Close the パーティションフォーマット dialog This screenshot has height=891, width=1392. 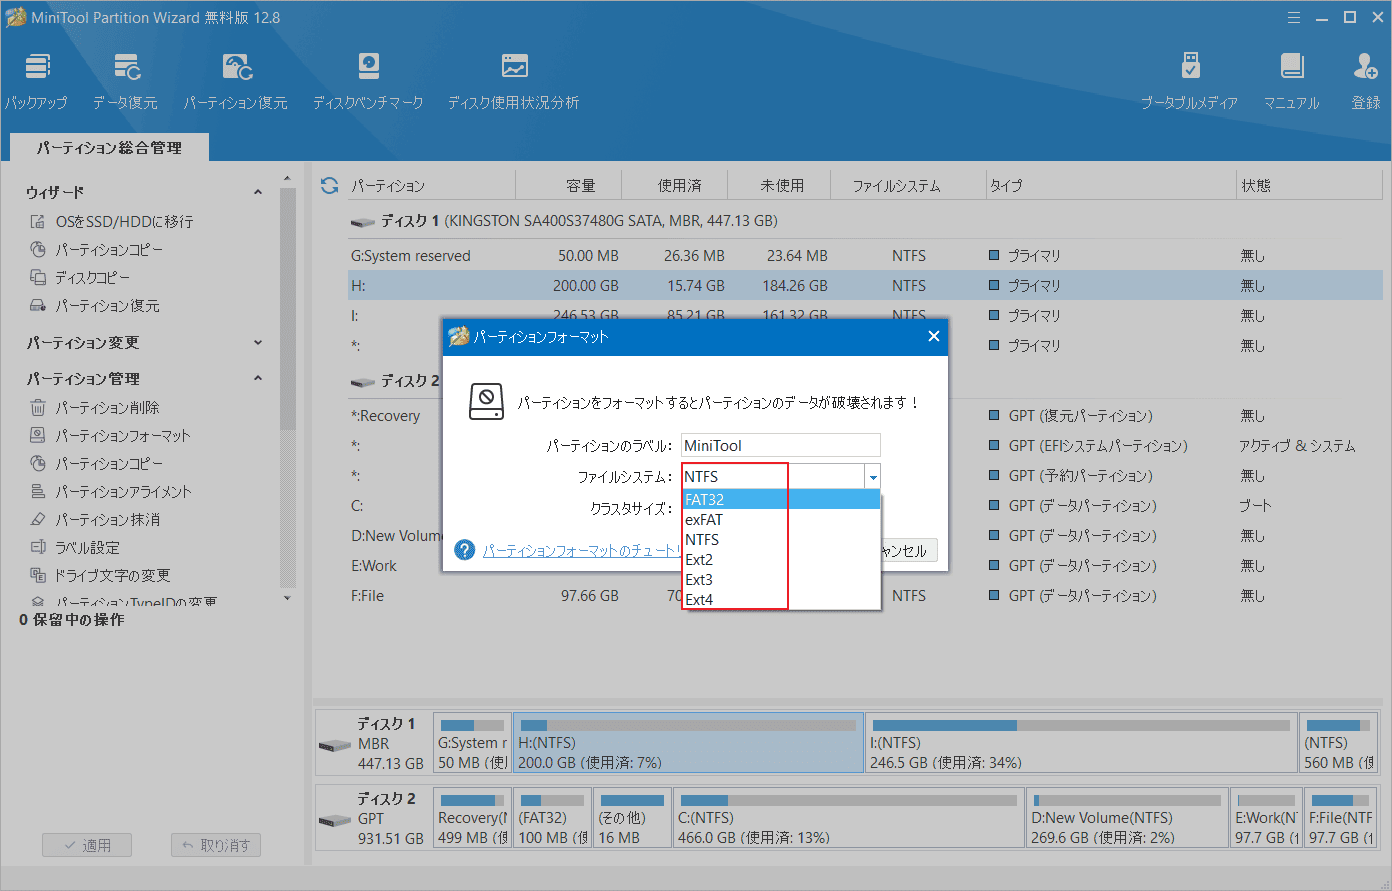click(x=933, y=336)
